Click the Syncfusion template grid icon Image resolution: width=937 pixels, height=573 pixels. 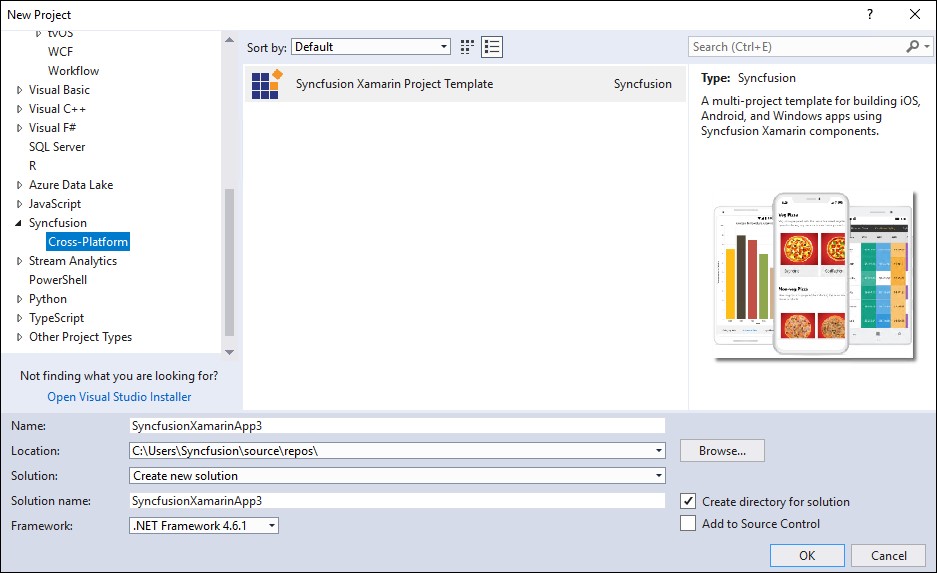click(x=267, y=84)
